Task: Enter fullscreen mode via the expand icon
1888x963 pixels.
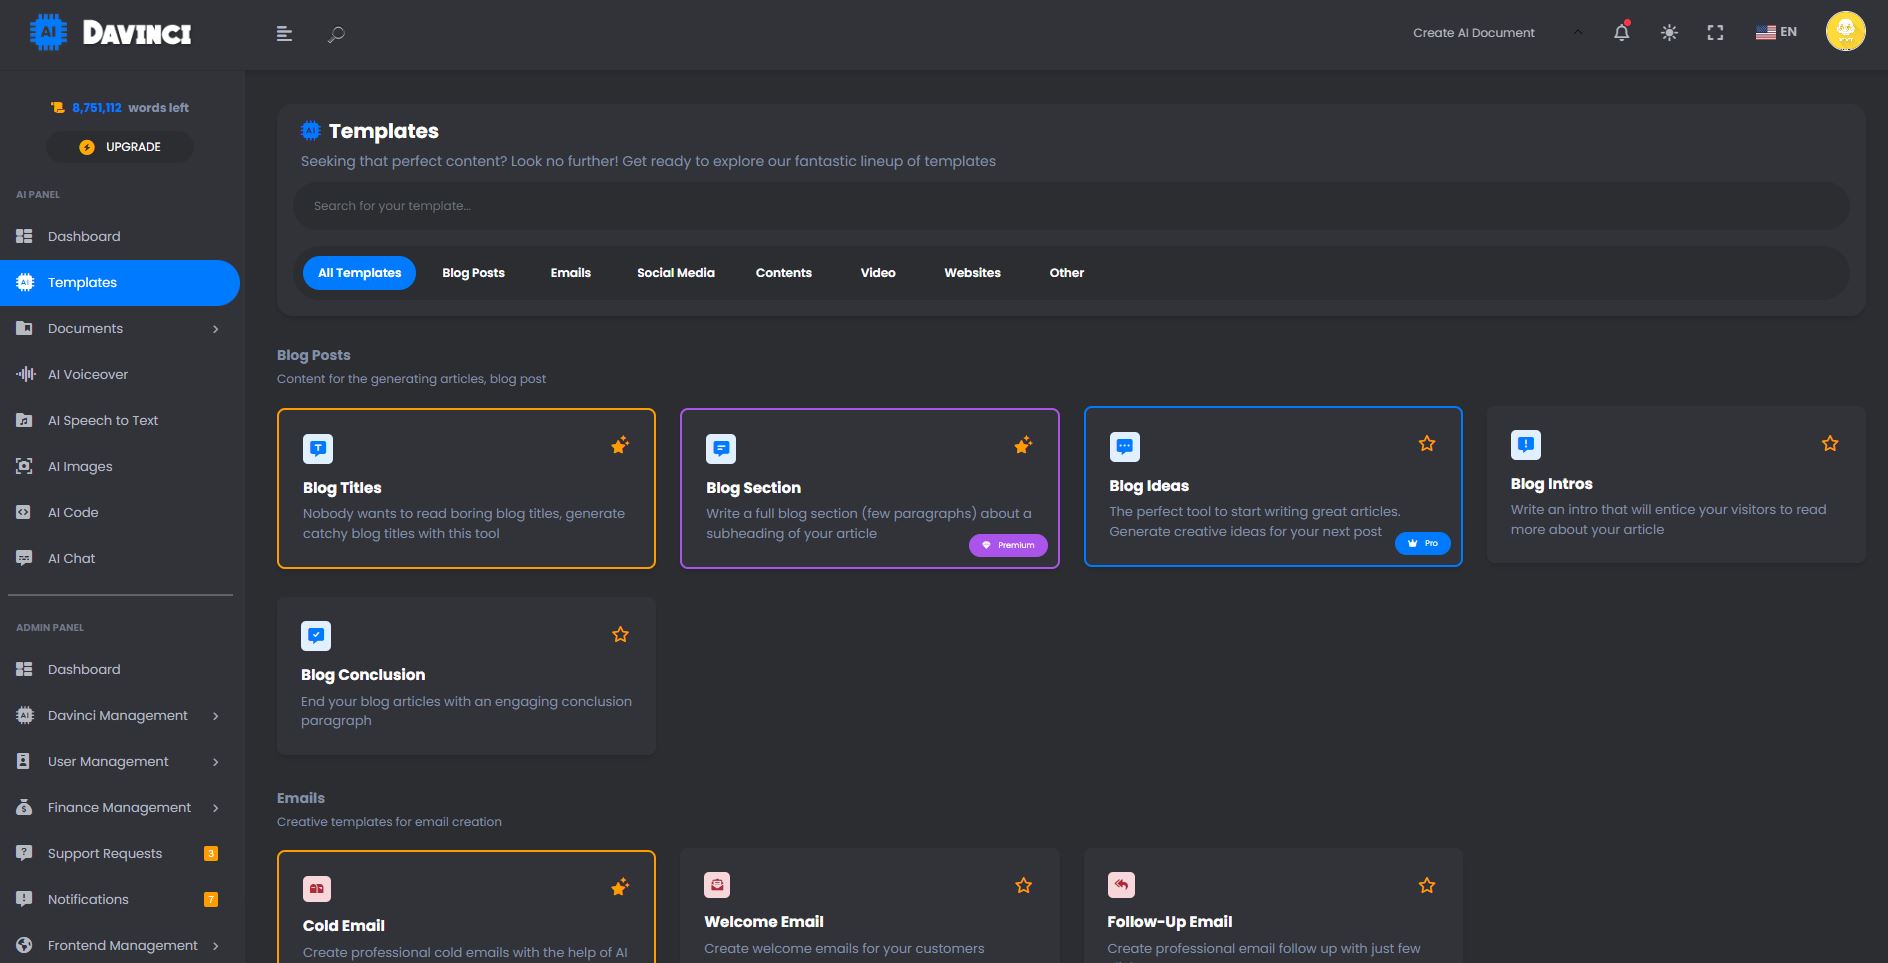Action: [1715, 32]
